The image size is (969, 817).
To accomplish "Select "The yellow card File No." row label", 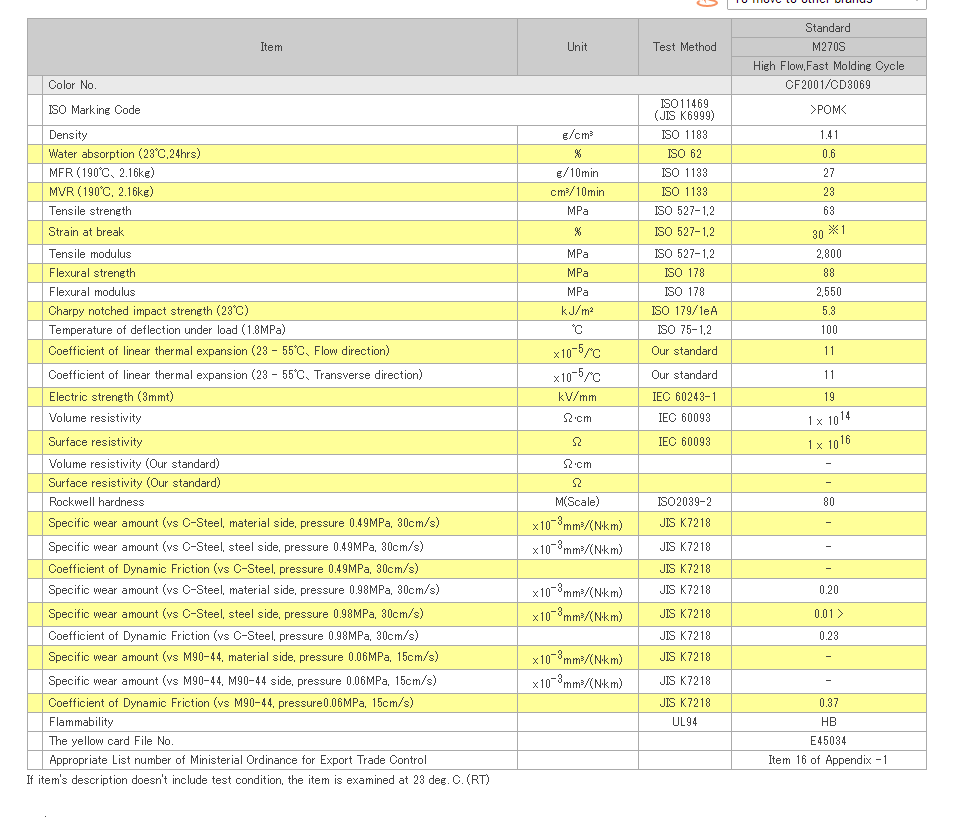I will pyautogui.click(x=111, y=741).
